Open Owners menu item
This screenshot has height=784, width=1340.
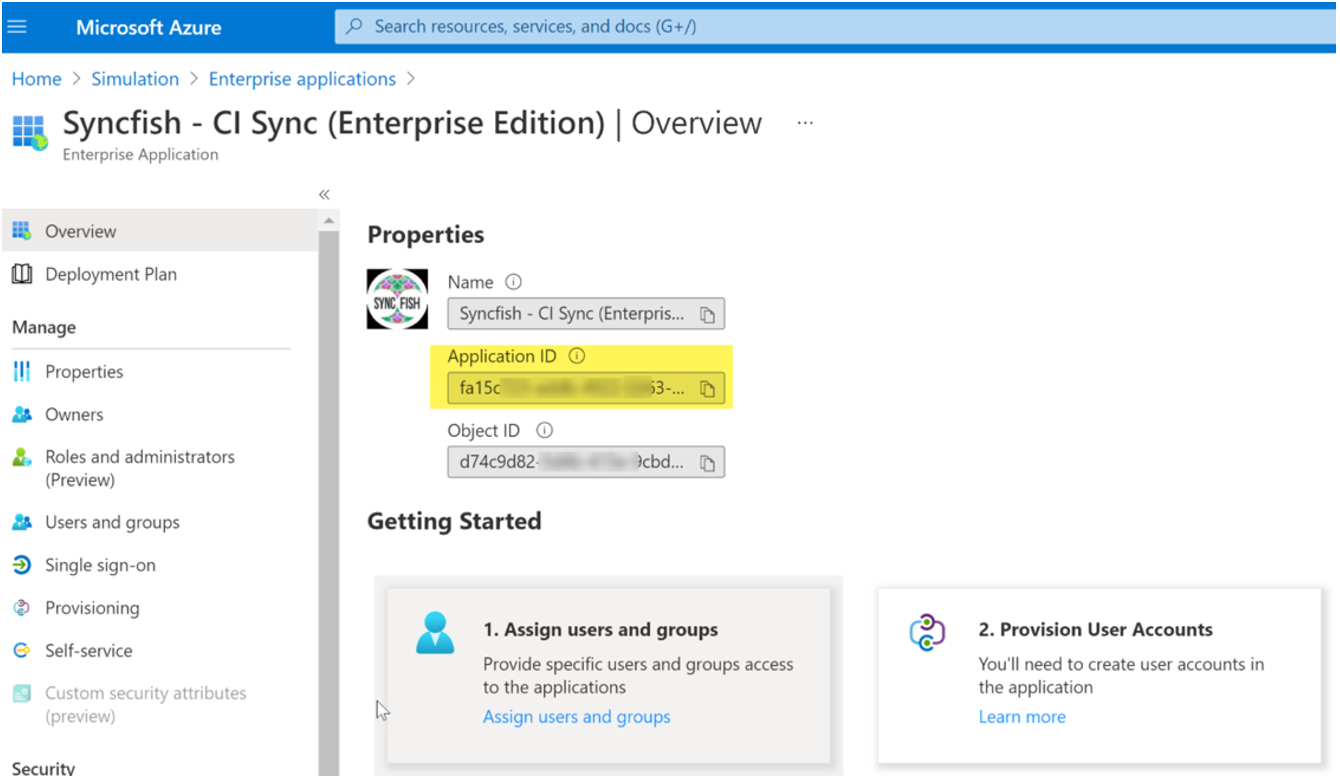tap(74, 414)
